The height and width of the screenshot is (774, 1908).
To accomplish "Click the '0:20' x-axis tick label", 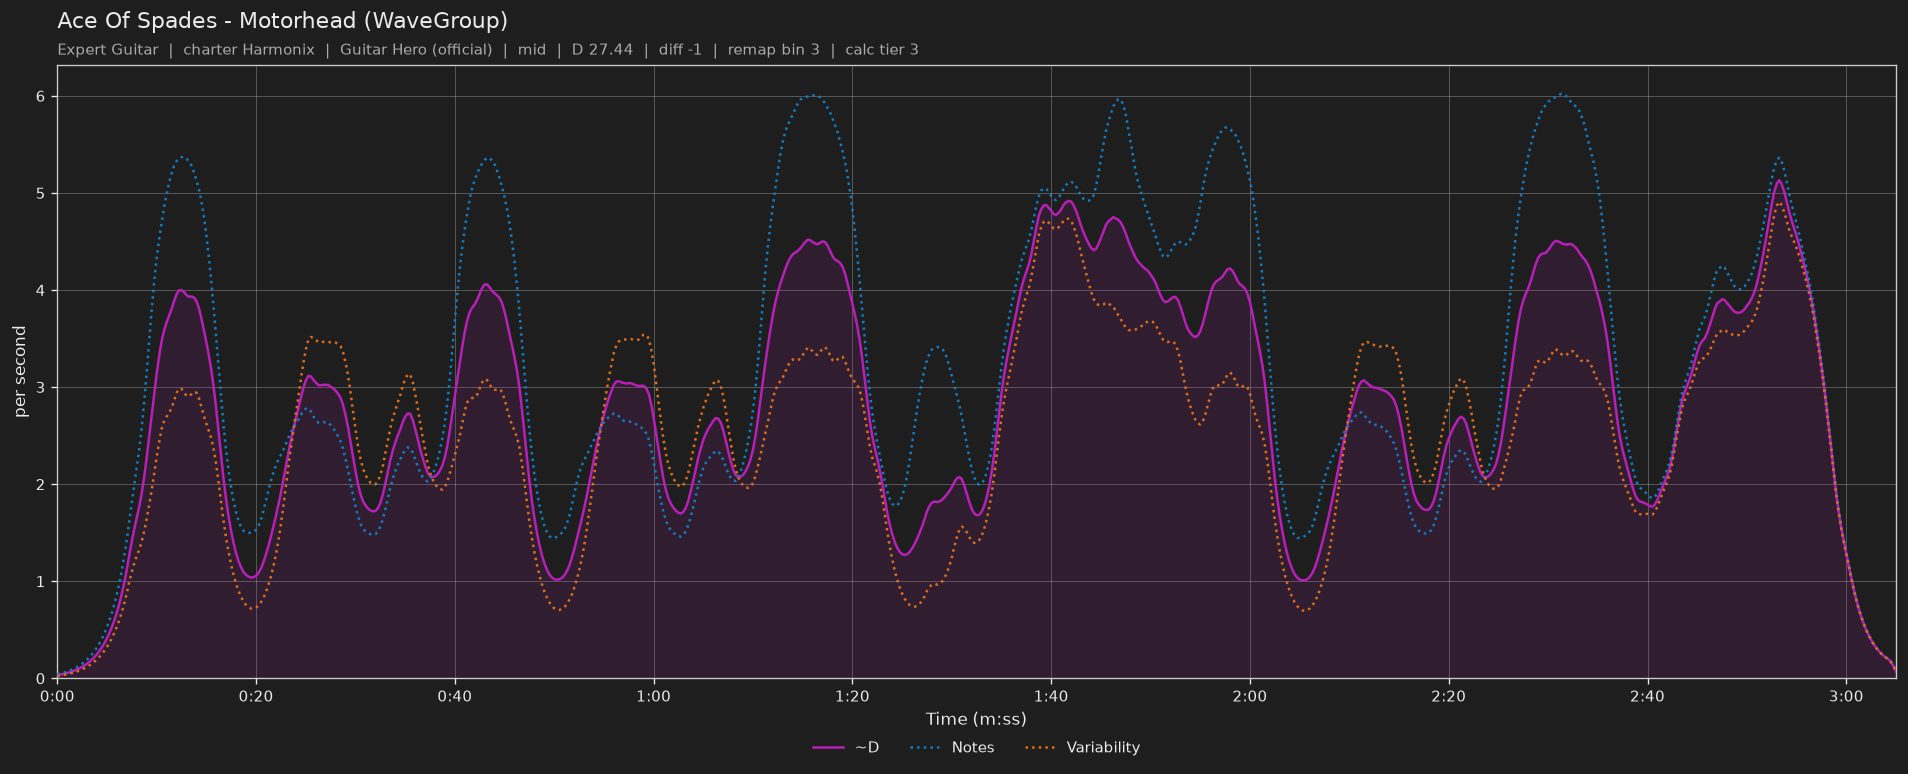I will click(x=256, y=696).
